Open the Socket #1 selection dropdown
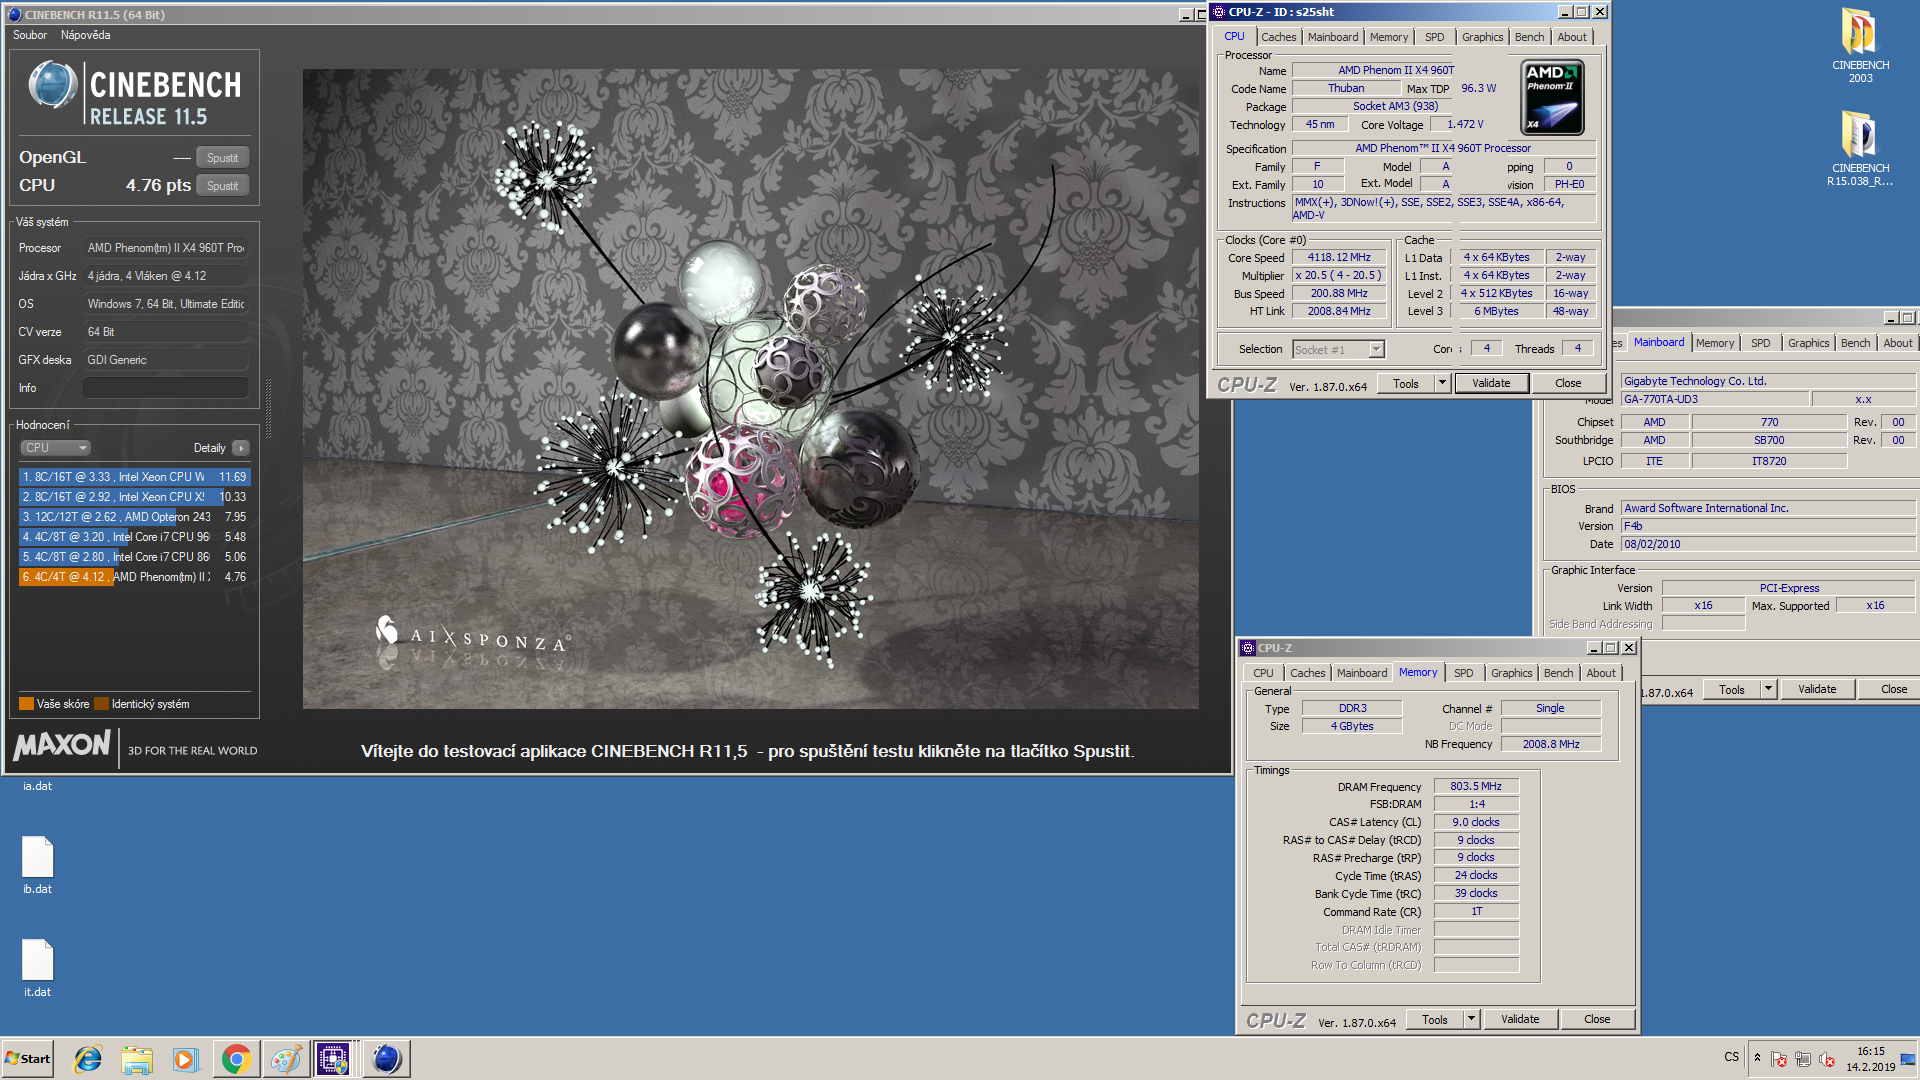This screenshot has width=1920, height=1080. pos(1338,349)
